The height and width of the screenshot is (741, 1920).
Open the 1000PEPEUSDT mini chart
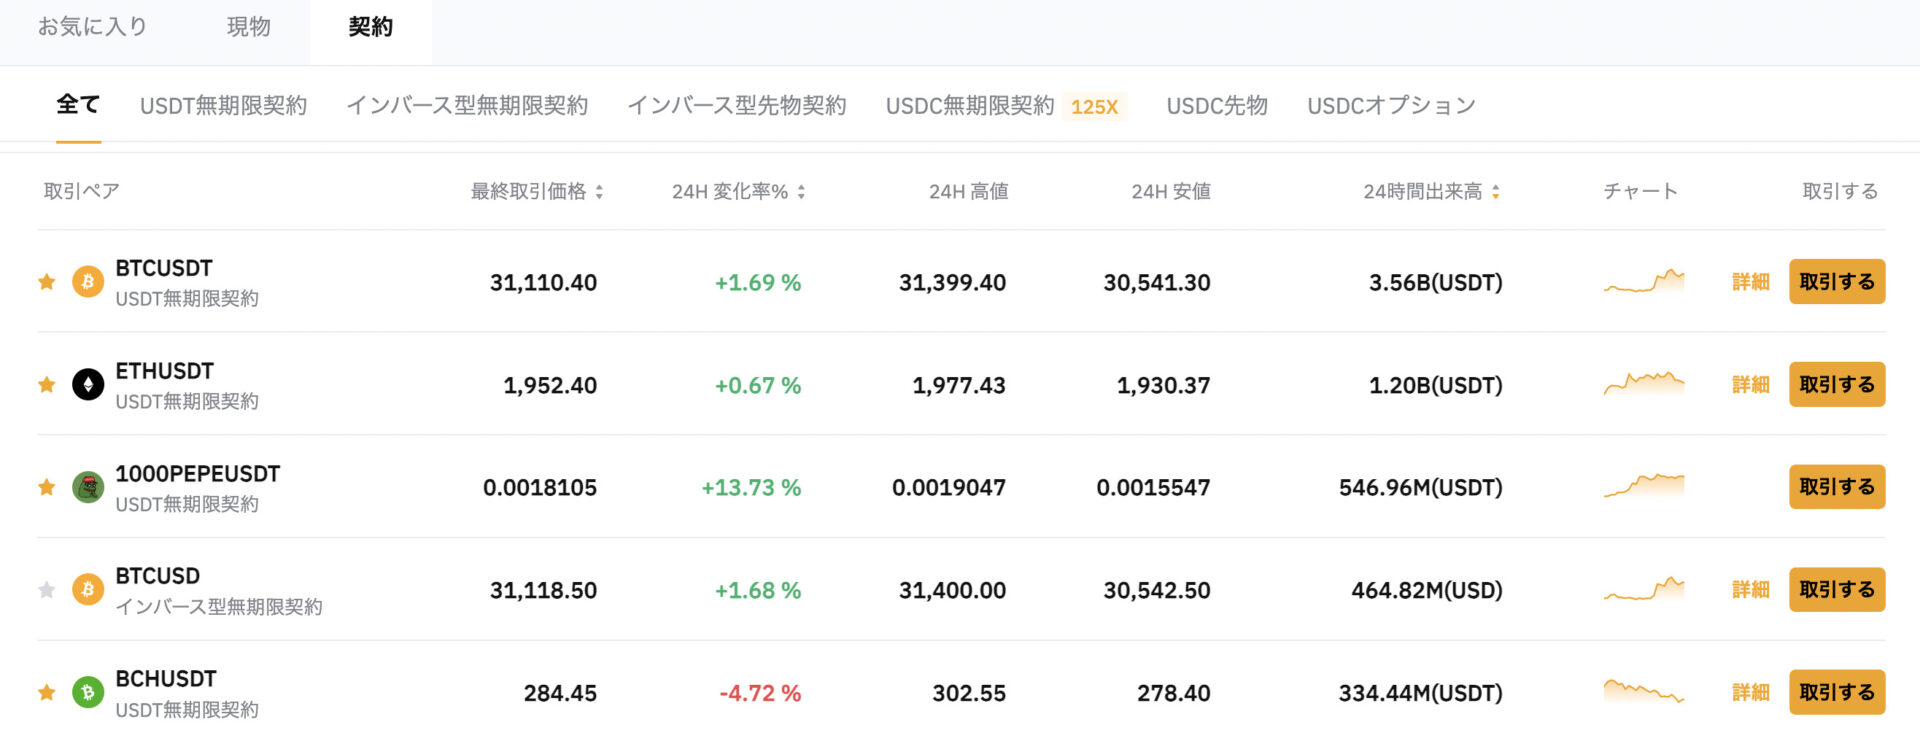point(1644,486)
